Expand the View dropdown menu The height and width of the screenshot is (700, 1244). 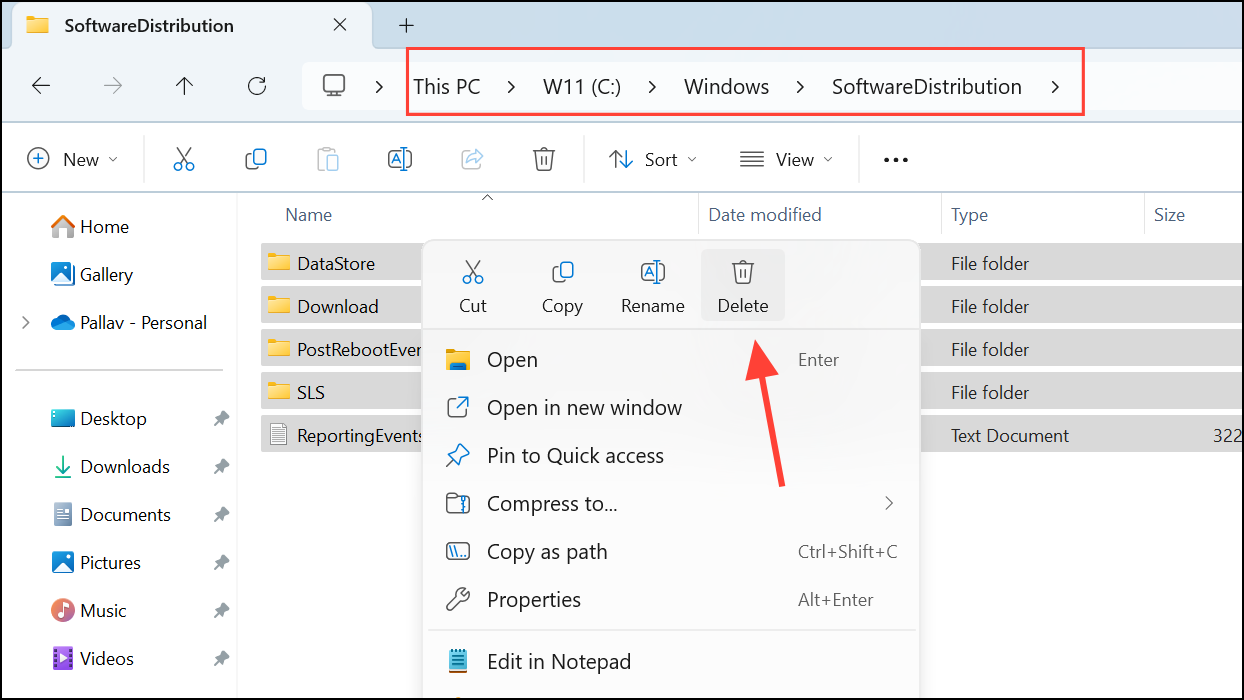click(x=786, y=158)
